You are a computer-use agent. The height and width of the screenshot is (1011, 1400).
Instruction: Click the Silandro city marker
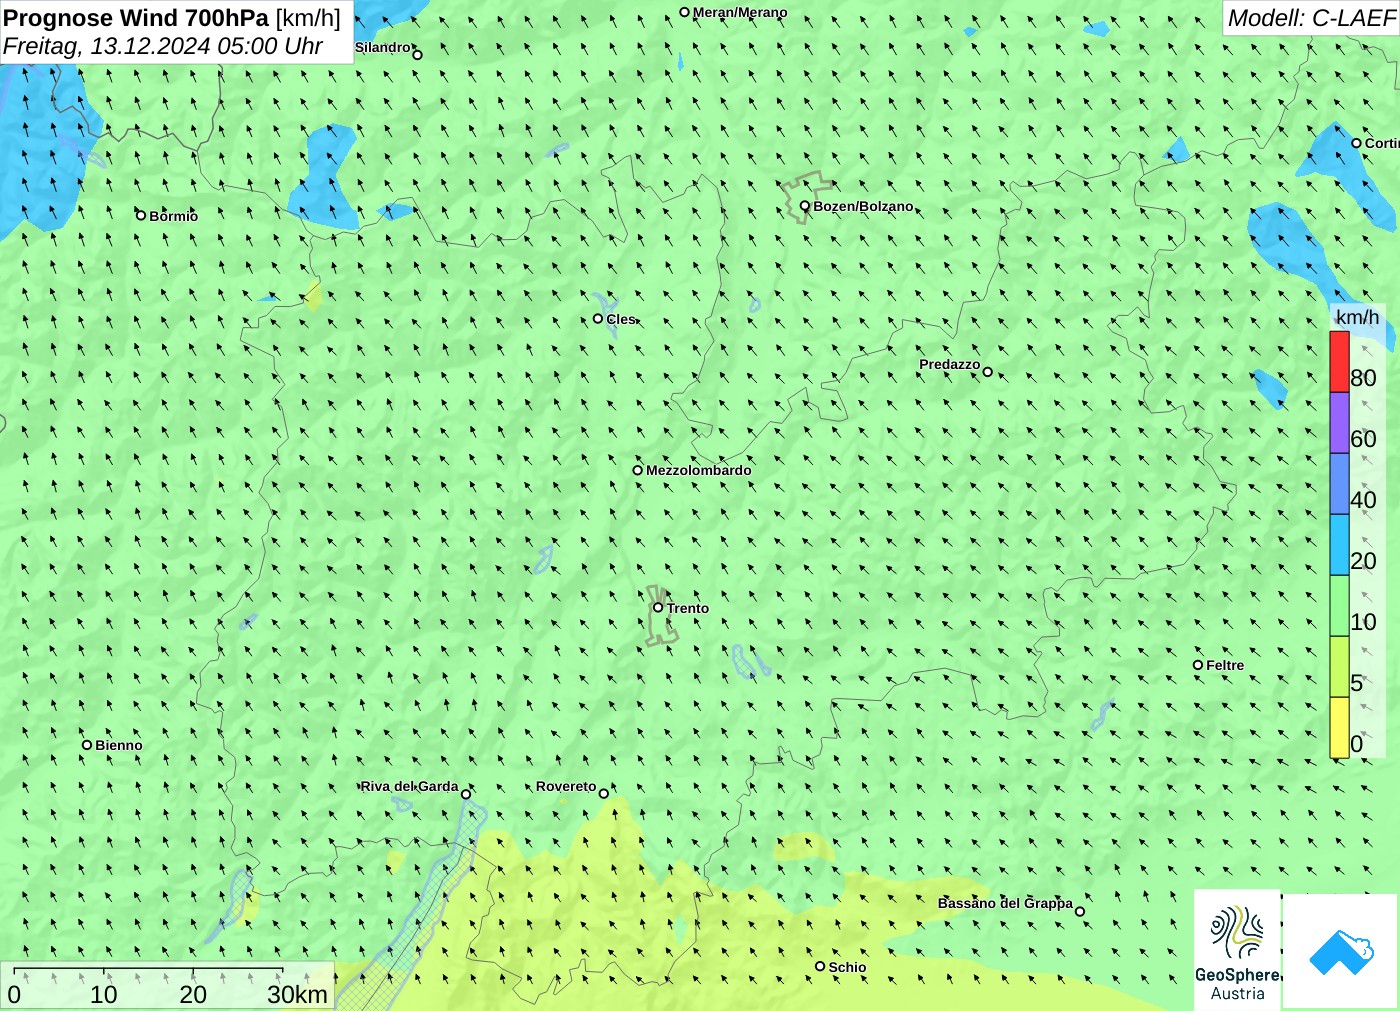[x=418, y=55]
